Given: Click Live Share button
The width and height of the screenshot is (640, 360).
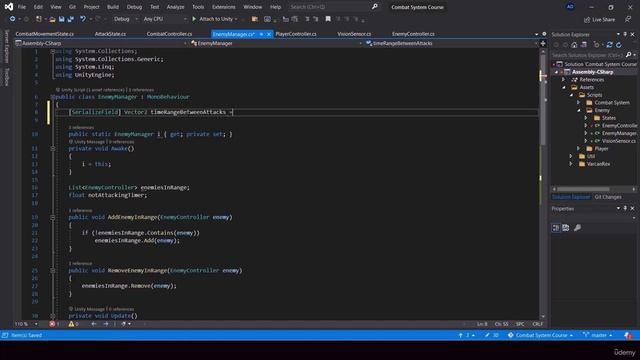Looking at the screenshot, I should (x=599, y=19).
